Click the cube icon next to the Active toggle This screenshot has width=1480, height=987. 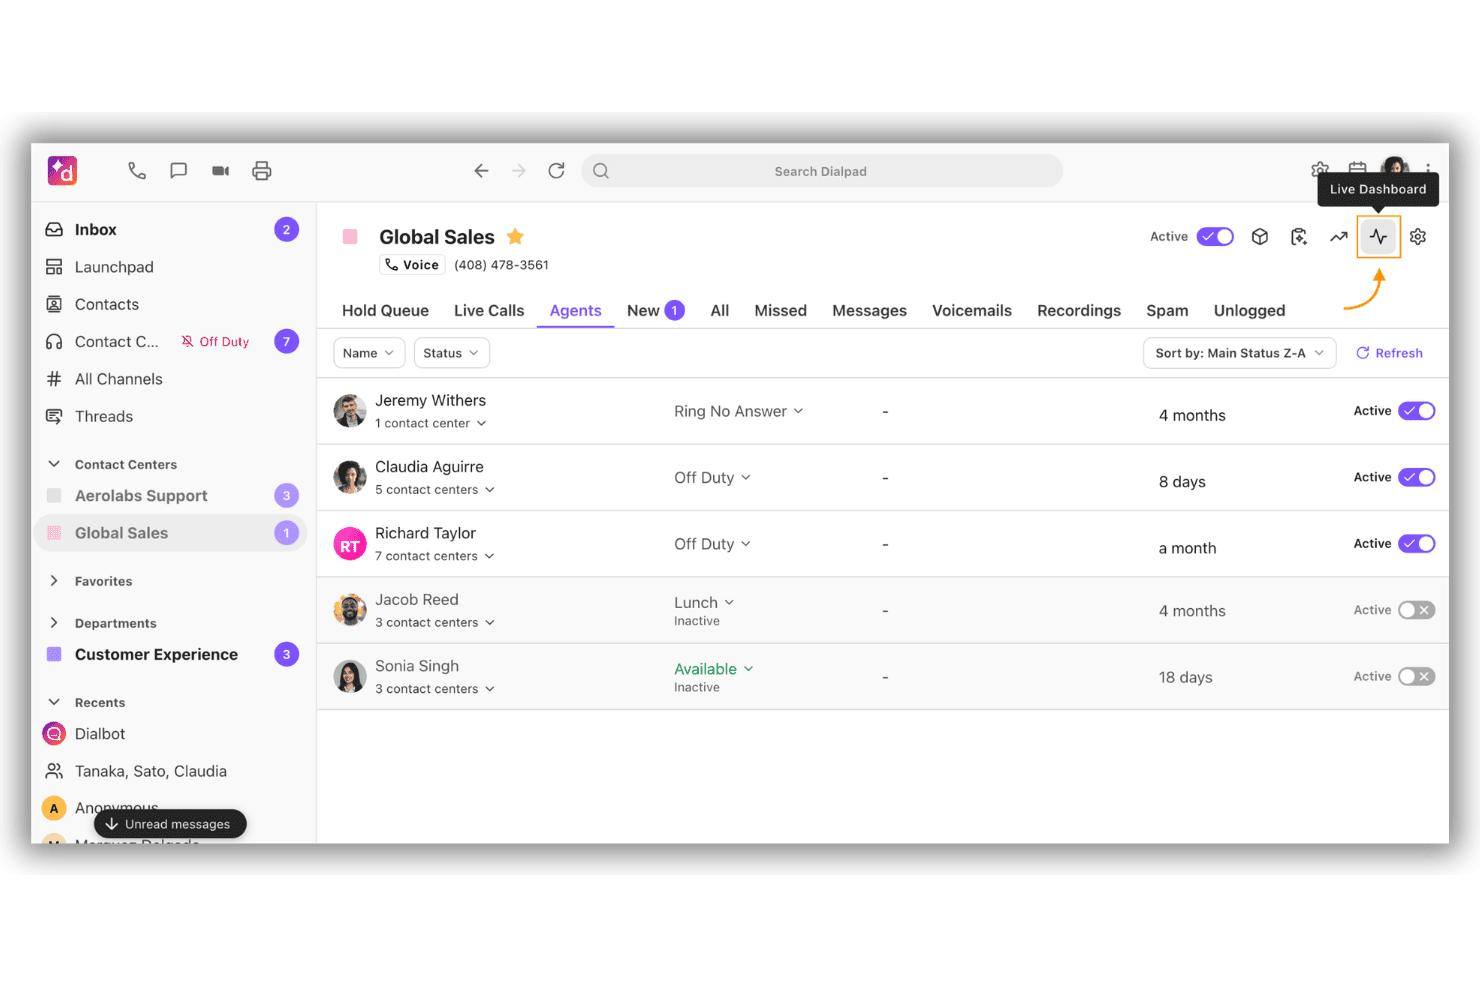[x=1260, y=237]
